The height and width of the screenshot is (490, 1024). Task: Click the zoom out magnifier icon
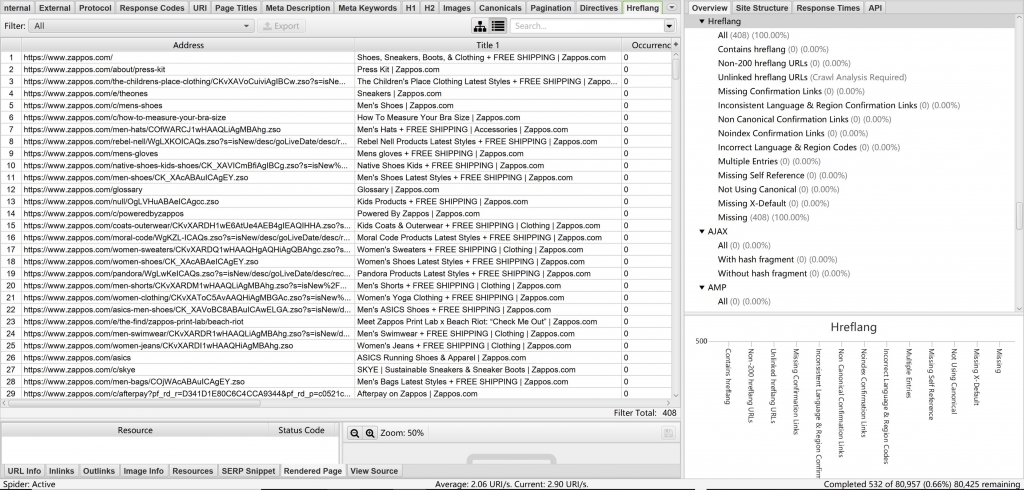[354, 433]
